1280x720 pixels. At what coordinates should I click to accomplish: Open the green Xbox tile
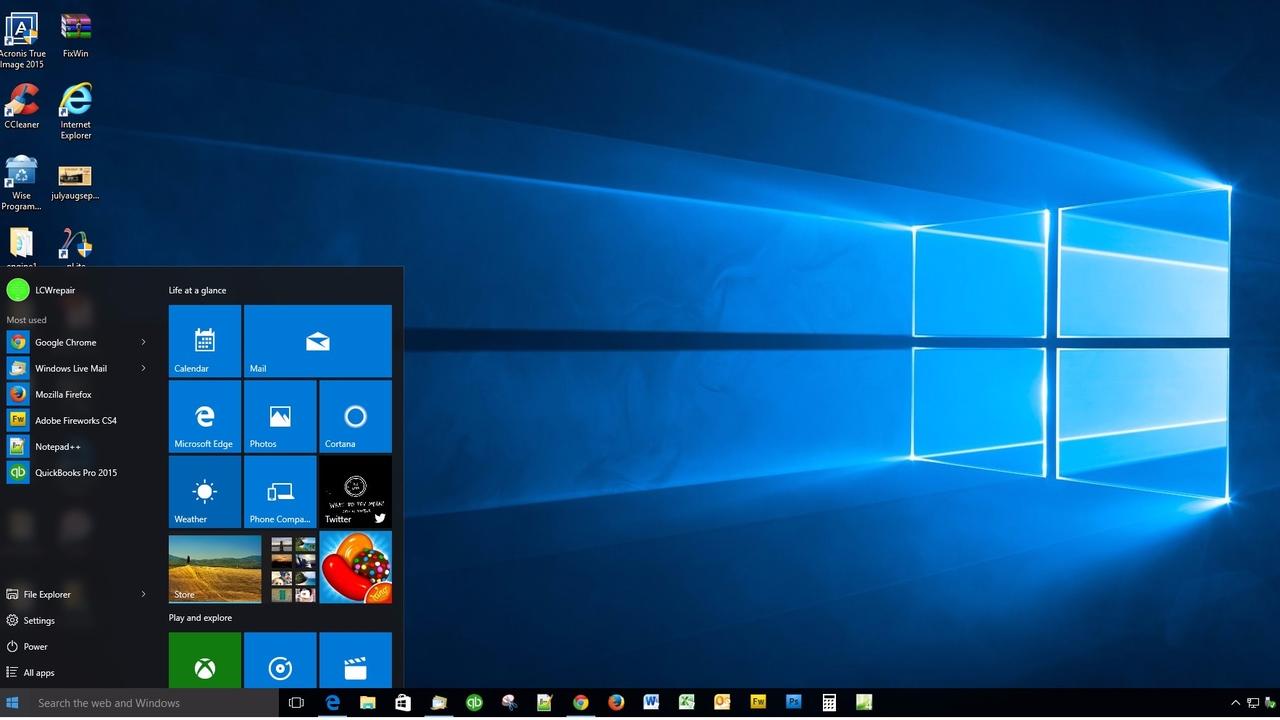pos(205,660)
